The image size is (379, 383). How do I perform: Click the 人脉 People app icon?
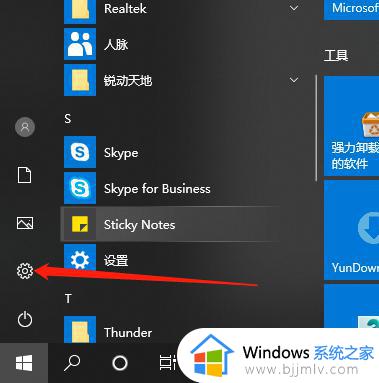click(80, 44)
